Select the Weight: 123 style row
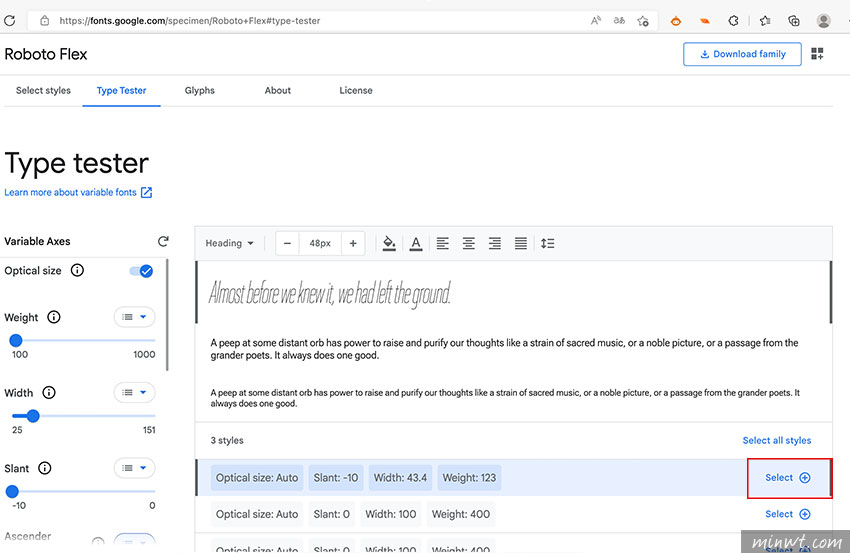This screenshot has width=850, height=553. click(787, 478)
